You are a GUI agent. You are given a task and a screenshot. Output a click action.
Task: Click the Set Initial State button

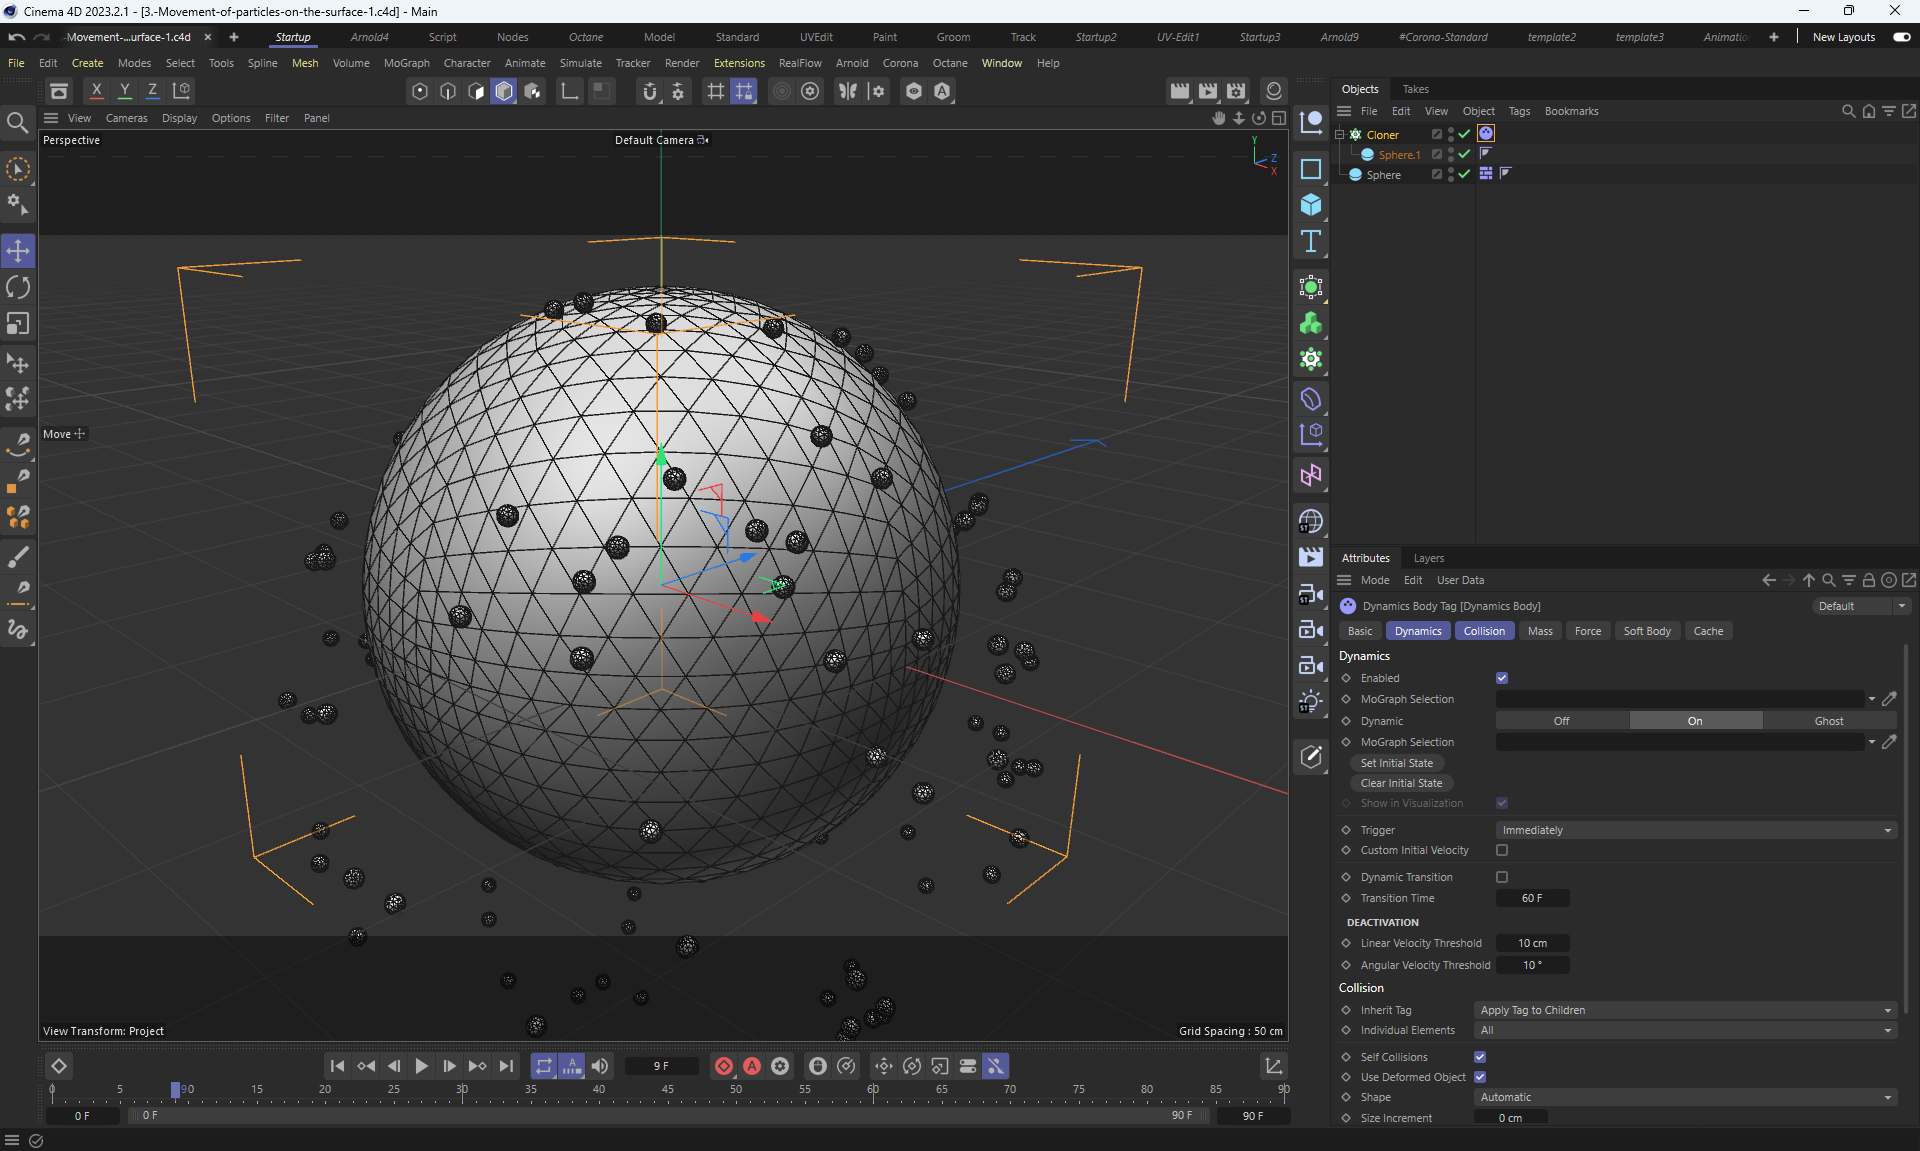1396,763
